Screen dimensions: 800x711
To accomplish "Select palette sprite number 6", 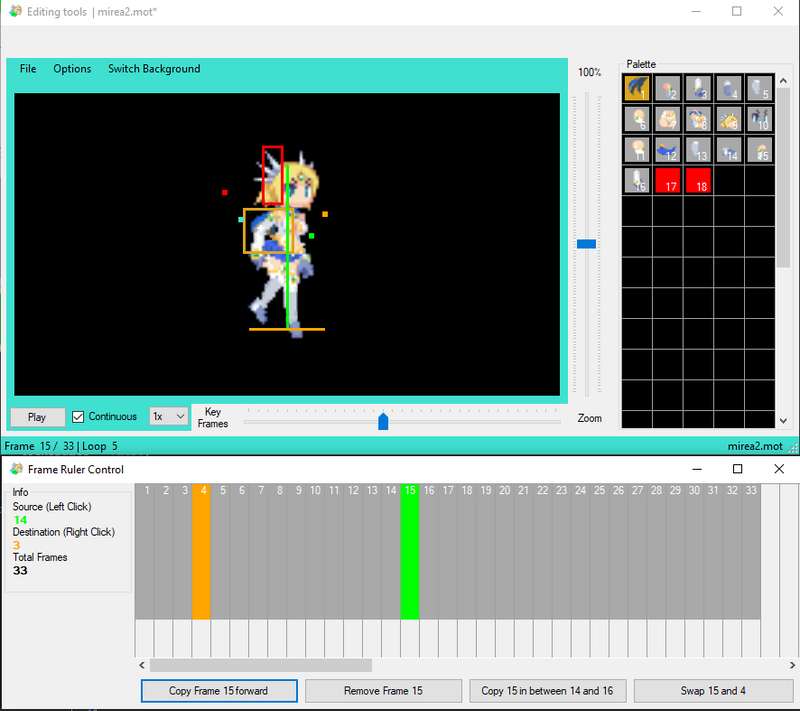I will tap(637, 119).
